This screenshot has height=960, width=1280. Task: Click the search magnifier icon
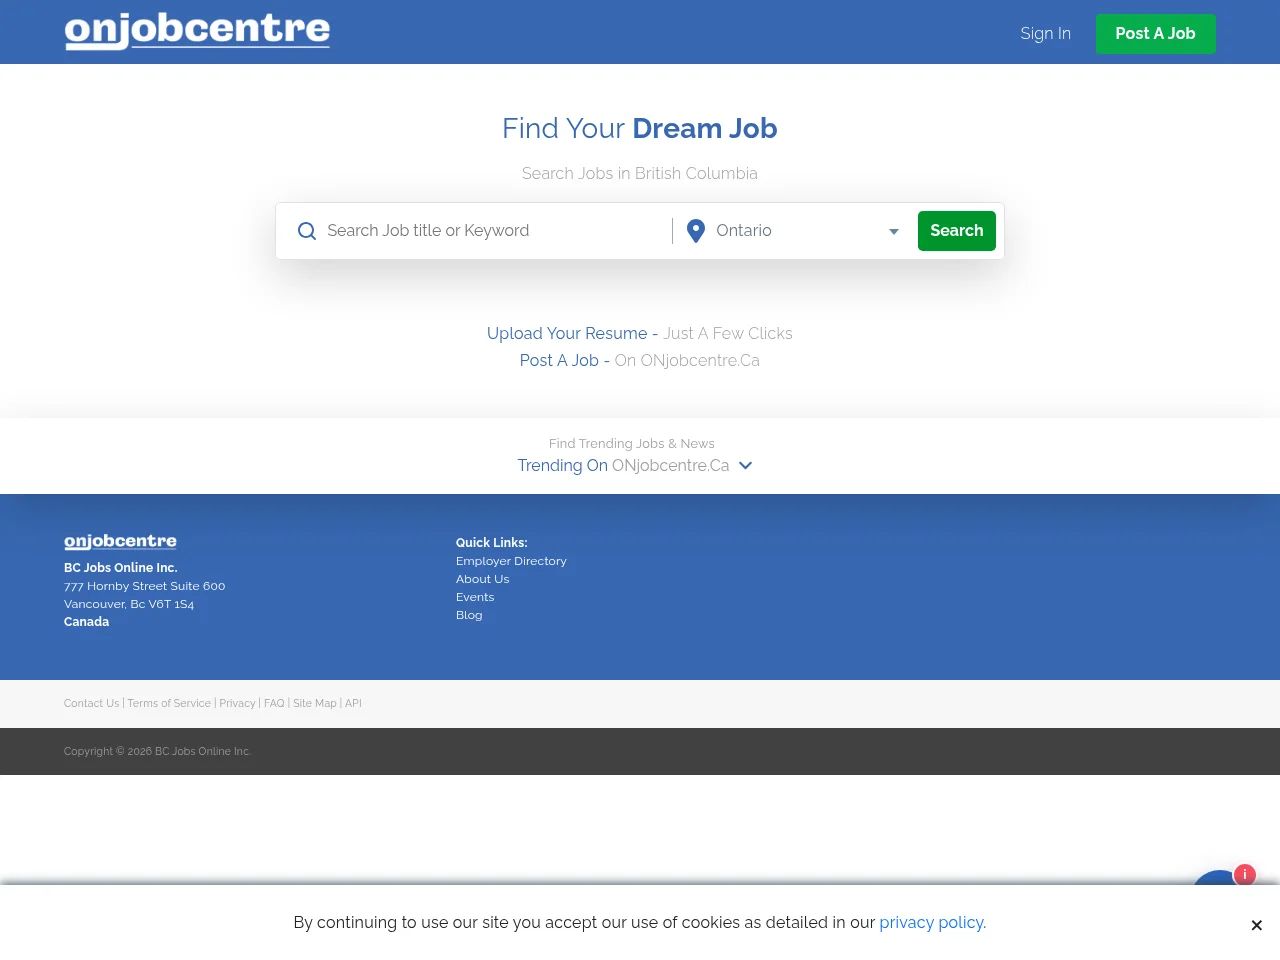[x=307, y=231]
